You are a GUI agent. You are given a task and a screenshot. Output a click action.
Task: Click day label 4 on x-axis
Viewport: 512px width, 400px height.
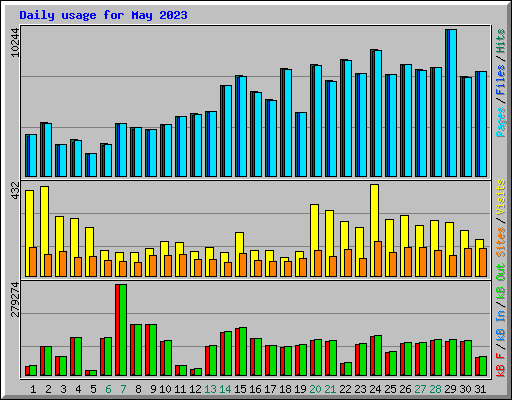pos(78,389)
